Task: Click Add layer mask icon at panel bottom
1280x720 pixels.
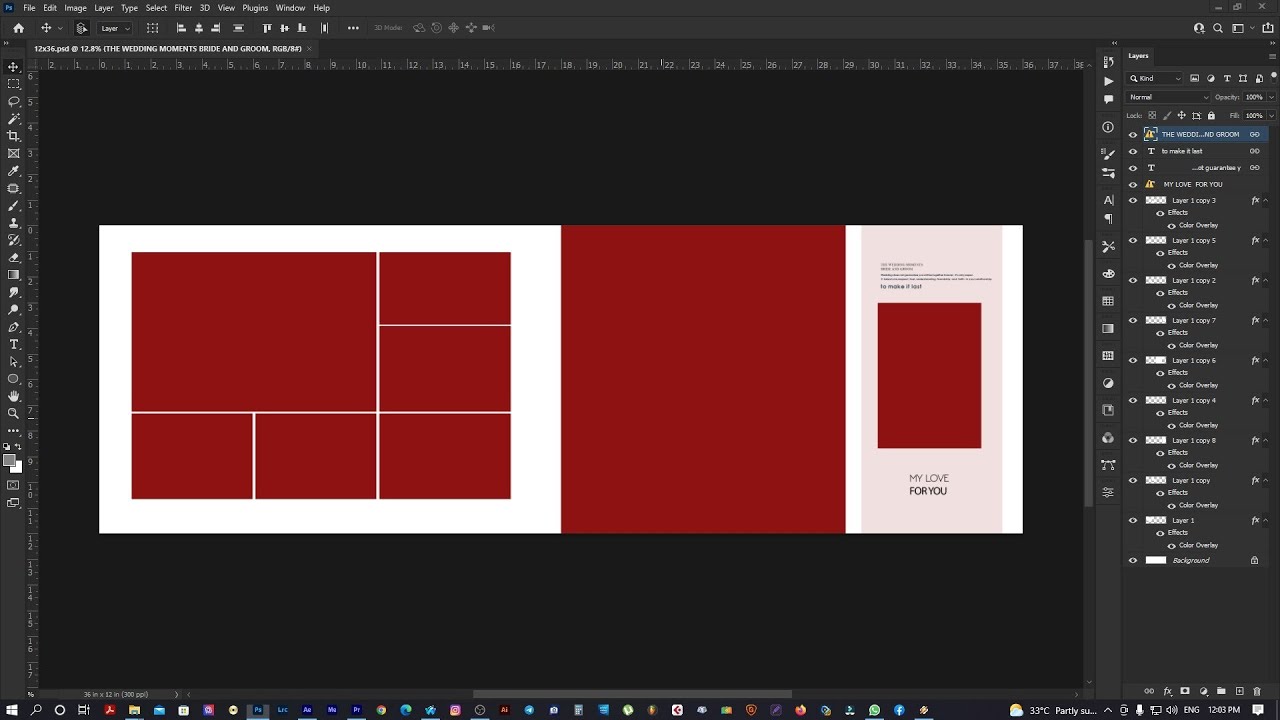Action: click(1185, 691)
